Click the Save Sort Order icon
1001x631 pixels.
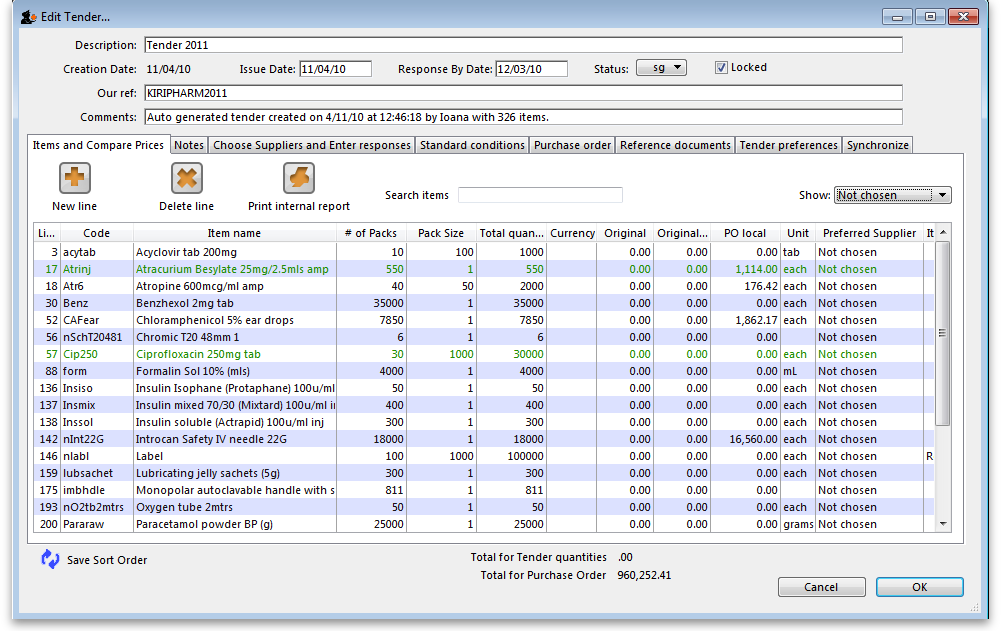pyautogui.click(x=50, y=560)
